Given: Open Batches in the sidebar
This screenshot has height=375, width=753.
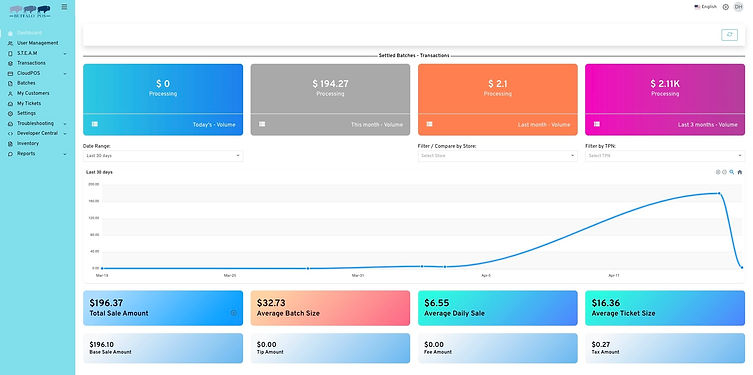Looking at the screenshot, I should point(26,84).
